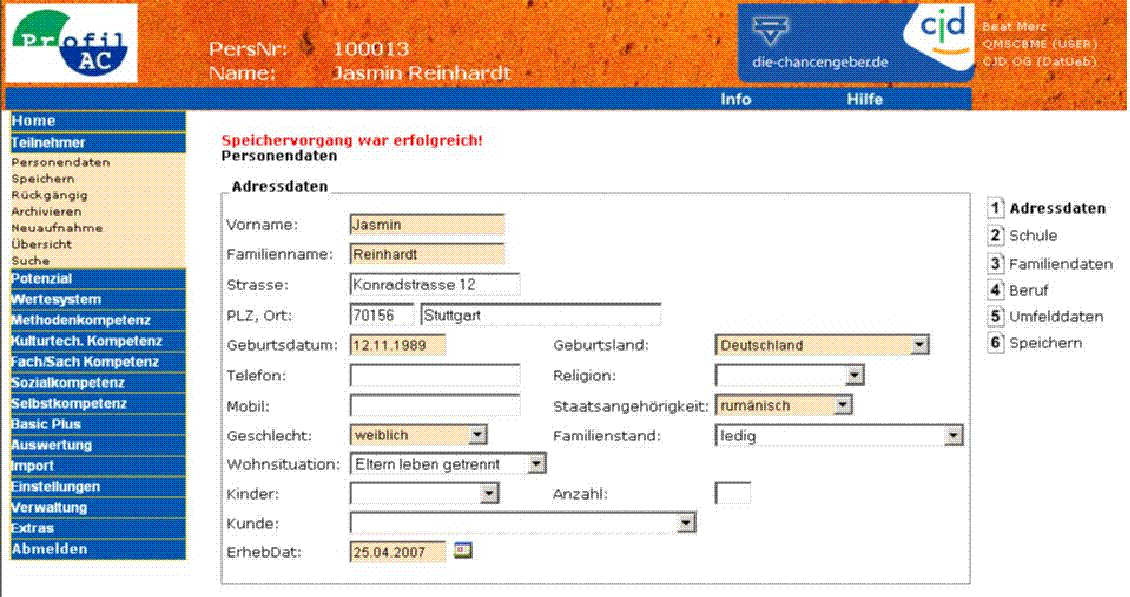
Task: Open the Geburtsland dropdown
Action: pyautogui.click(x=919, y=346)
